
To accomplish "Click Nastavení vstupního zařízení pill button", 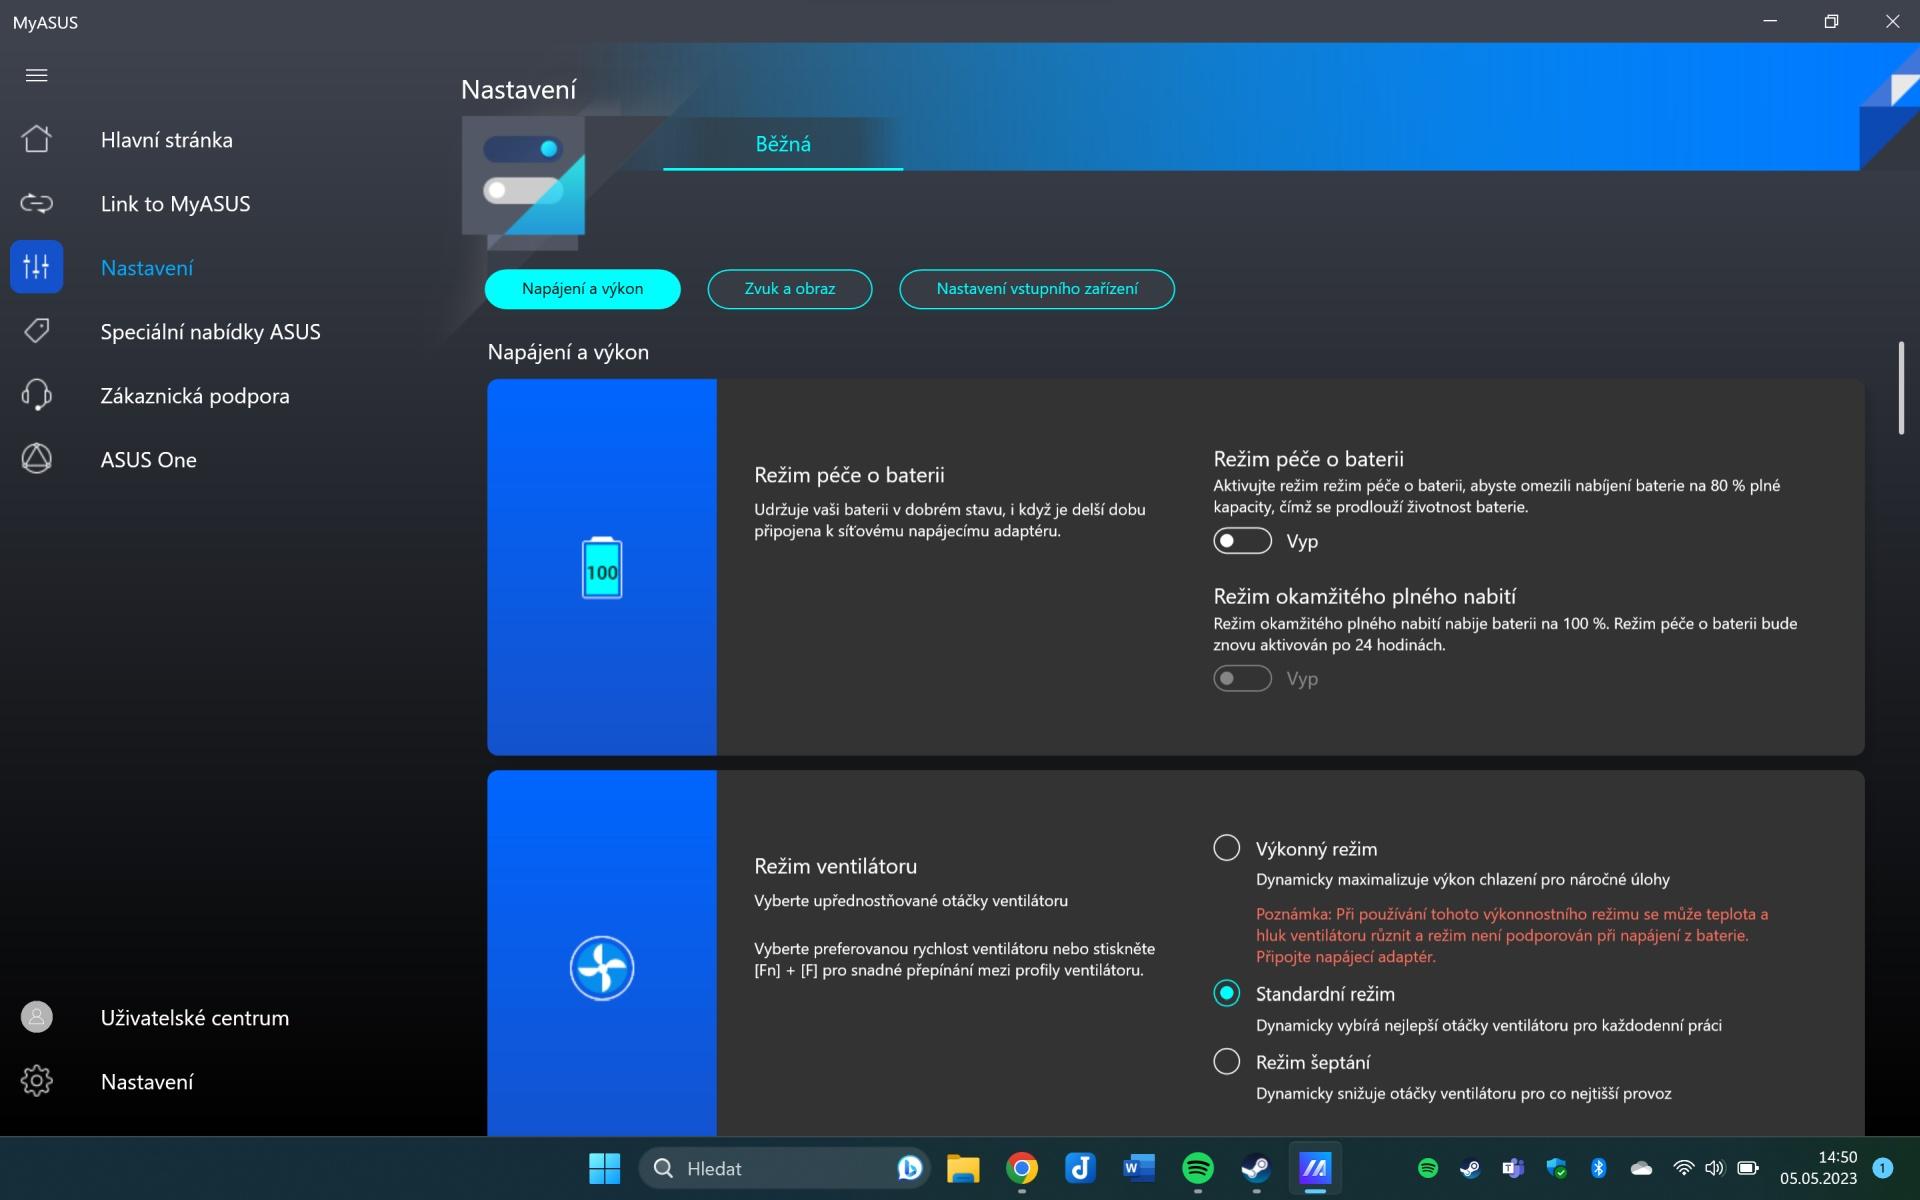I will pyautogui.click(x=1036, y=289).
